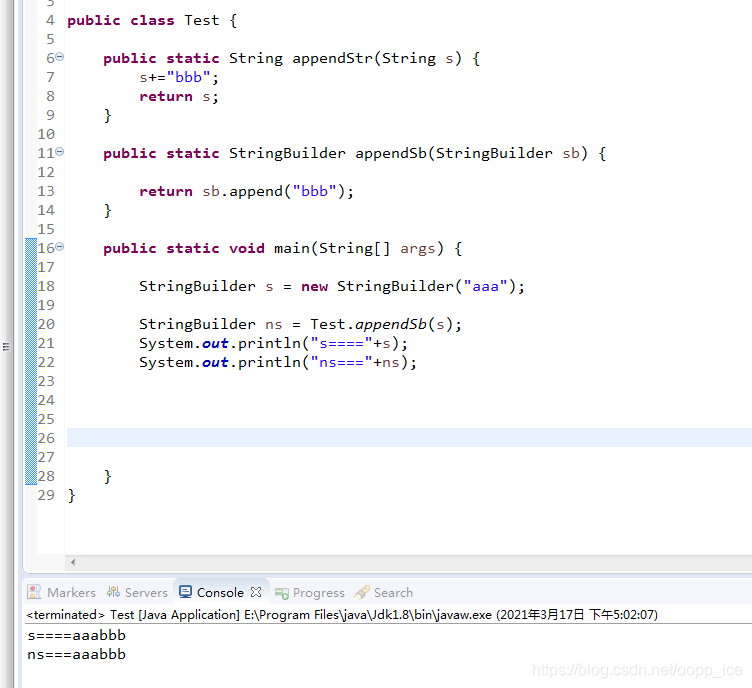Click line number 18 in gutter
This screenshot has width=752, height=688.
pyautogui.click(x=46, y=286)
